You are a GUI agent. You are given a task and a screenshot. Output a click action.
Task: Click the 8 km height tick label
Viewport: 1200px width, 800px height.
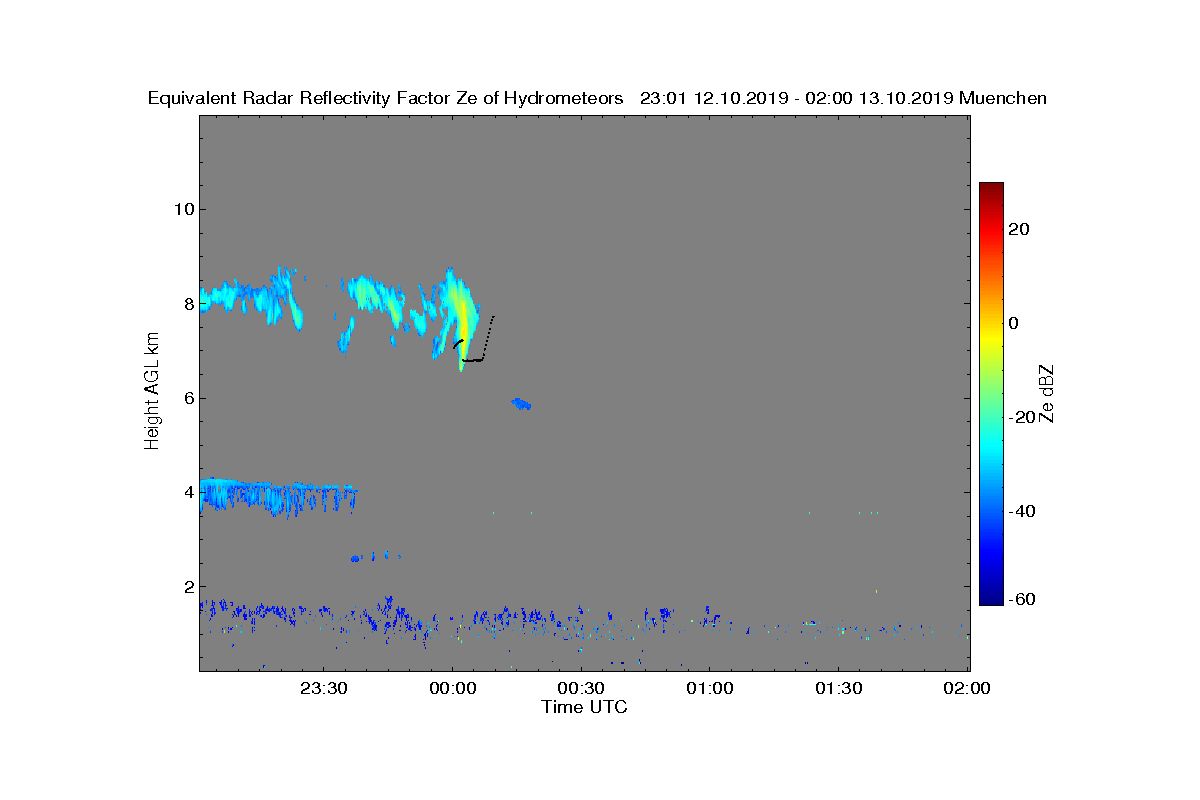tap(187, 304)
